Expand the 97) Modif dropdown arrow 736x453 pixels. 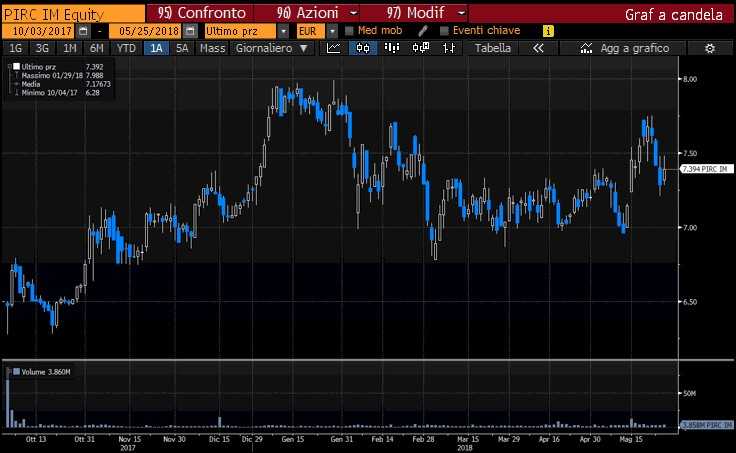(462, 13)
